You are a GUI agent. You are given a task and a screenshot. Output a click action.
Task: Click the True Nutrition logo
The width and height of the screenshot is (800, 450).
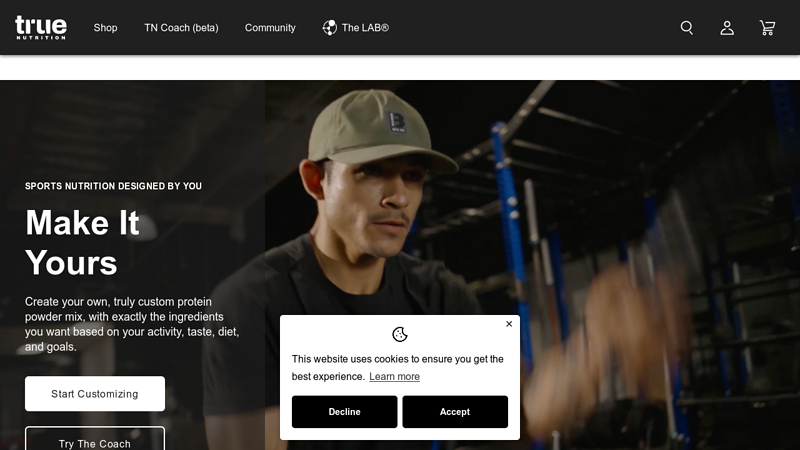[41, 27]
